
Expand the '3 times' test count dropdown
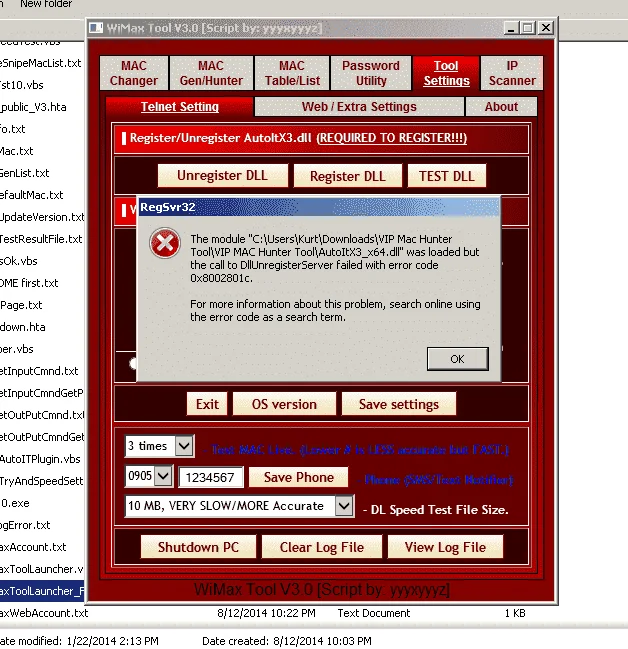click(x=184, y=446)
